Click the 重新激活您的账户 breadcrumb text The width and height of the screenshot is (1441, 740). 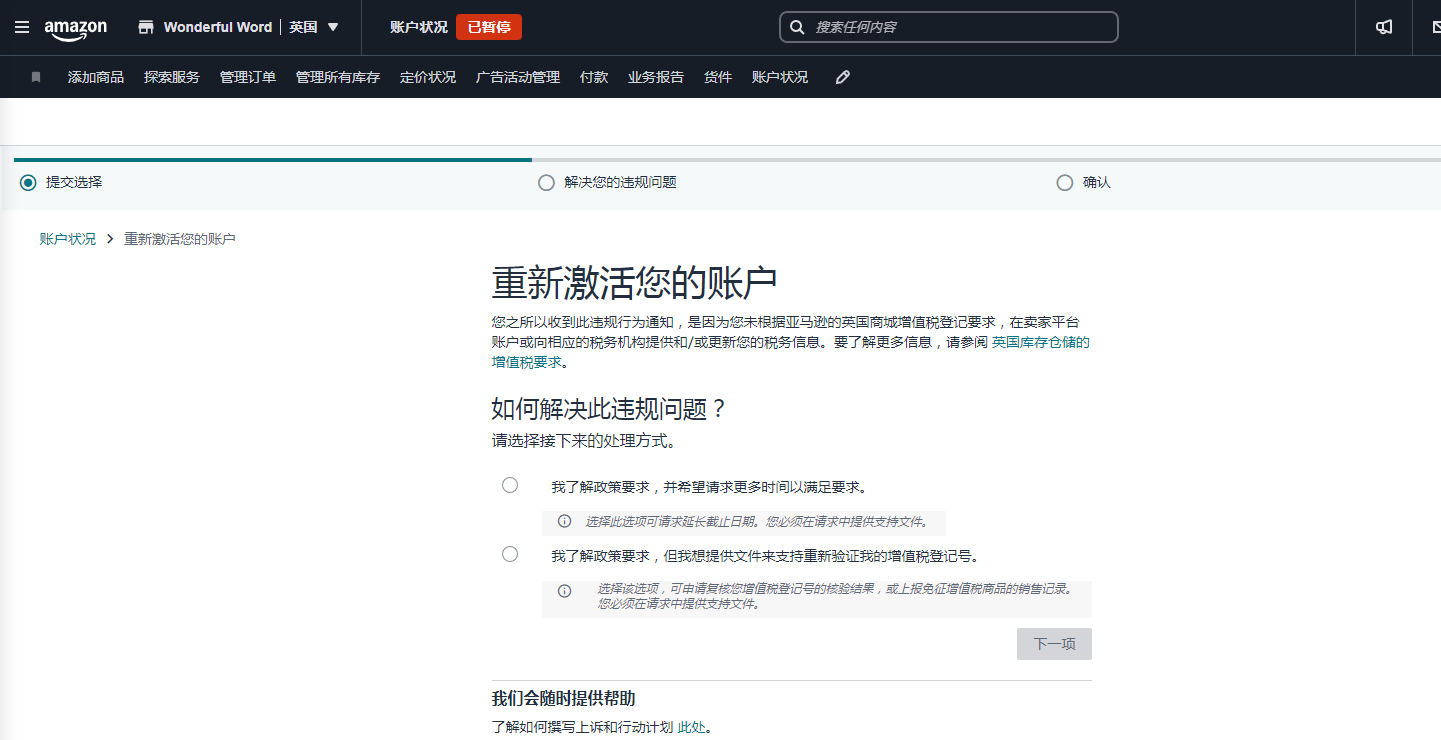point(180,239)
